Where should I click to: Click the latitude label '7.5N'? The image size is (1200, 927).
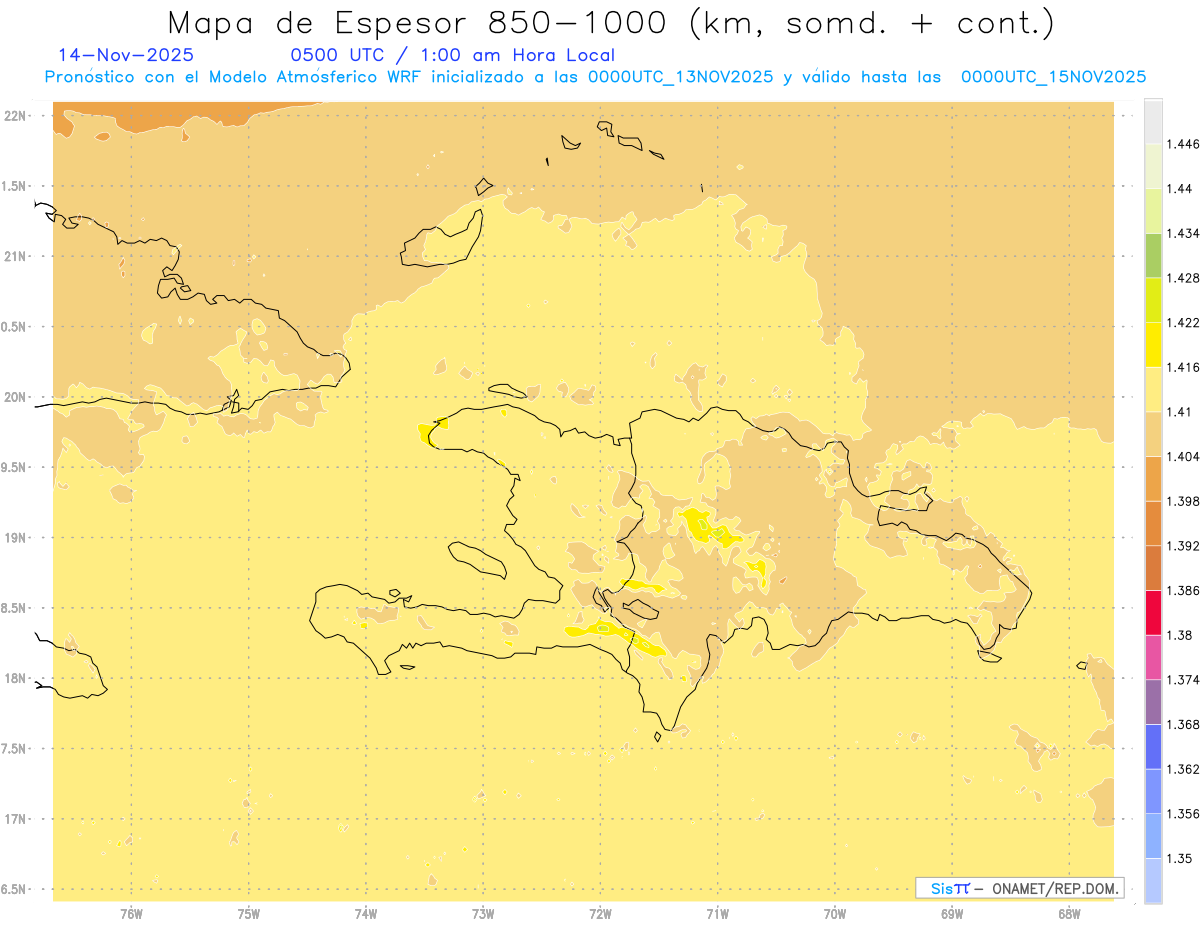coord(15,749)
